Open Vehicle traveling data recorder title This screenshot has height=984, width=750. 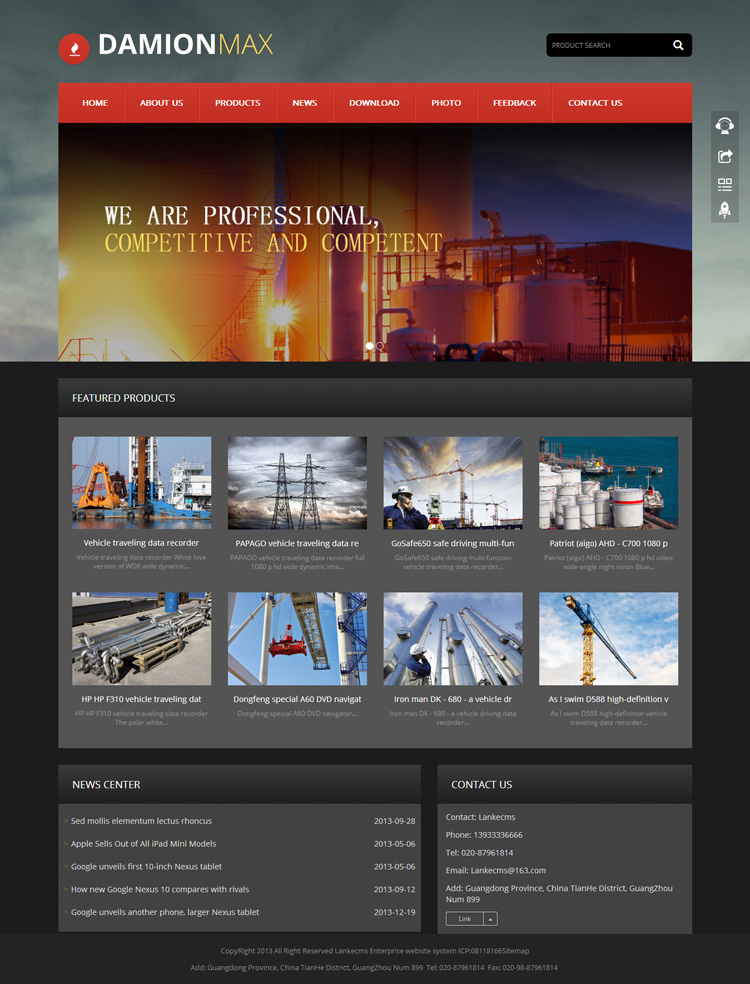point(141,543)
